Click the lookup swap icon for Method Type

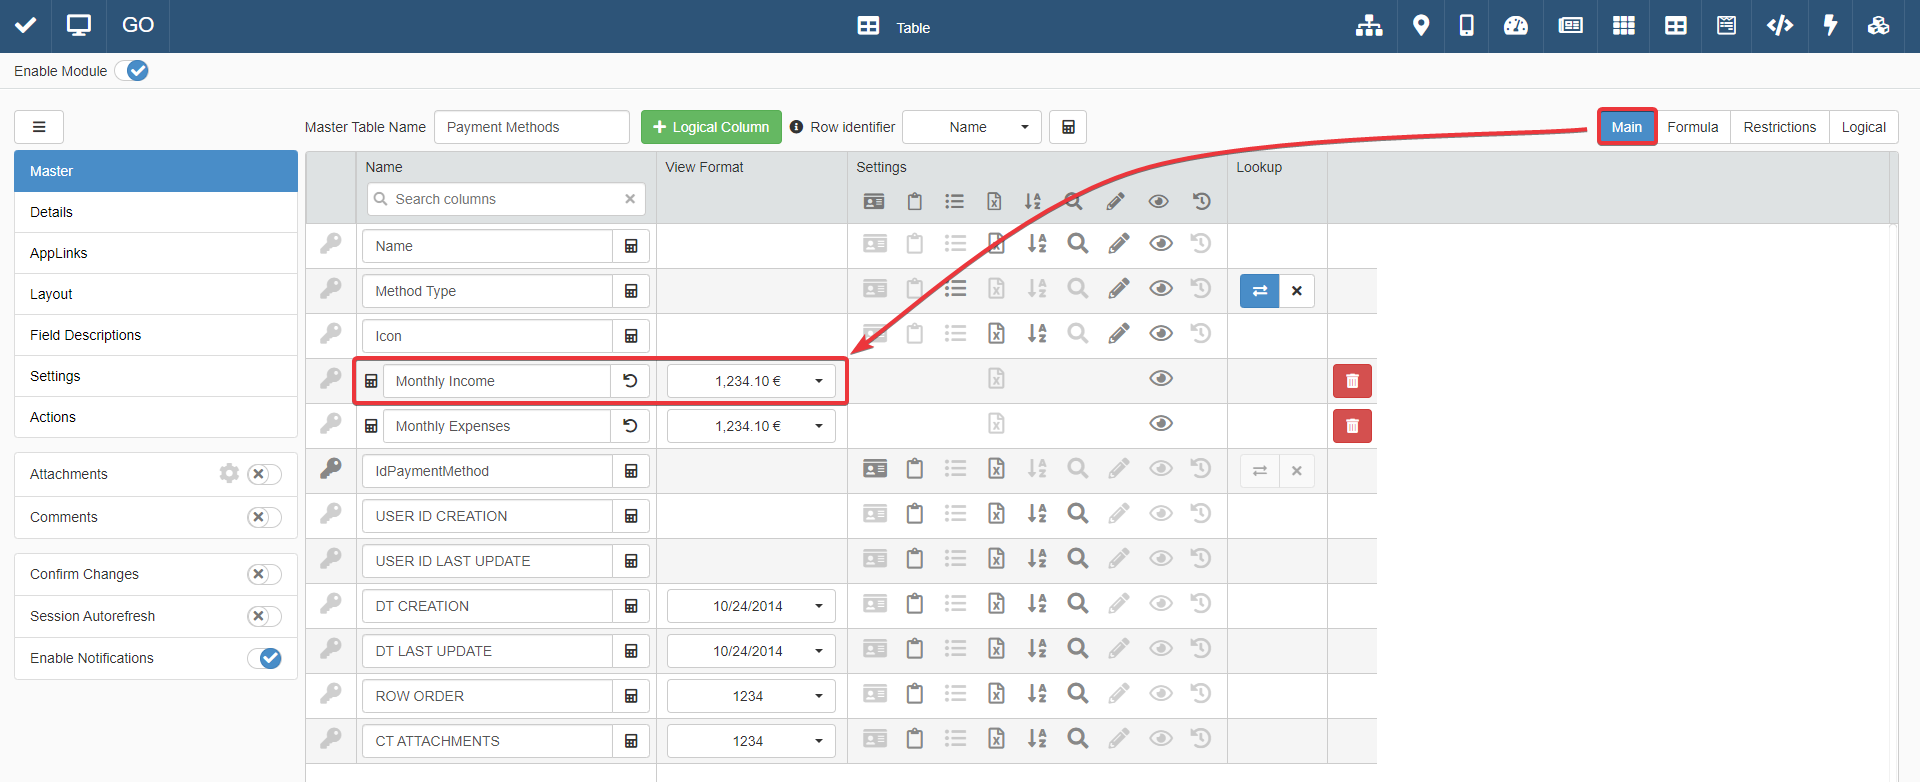coord(1259,291)
